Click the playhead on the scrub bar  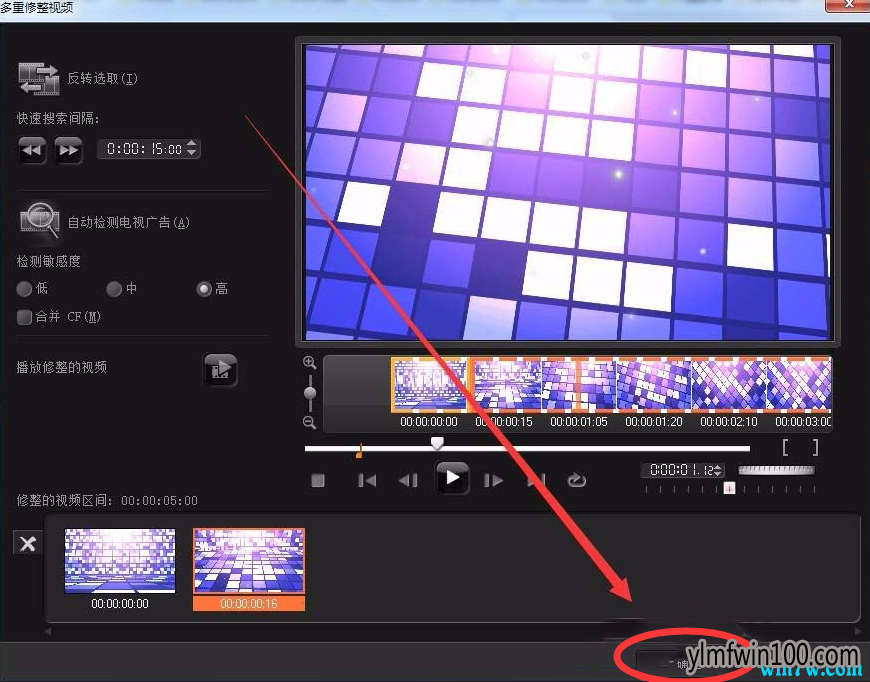click(x=437, y=443)
